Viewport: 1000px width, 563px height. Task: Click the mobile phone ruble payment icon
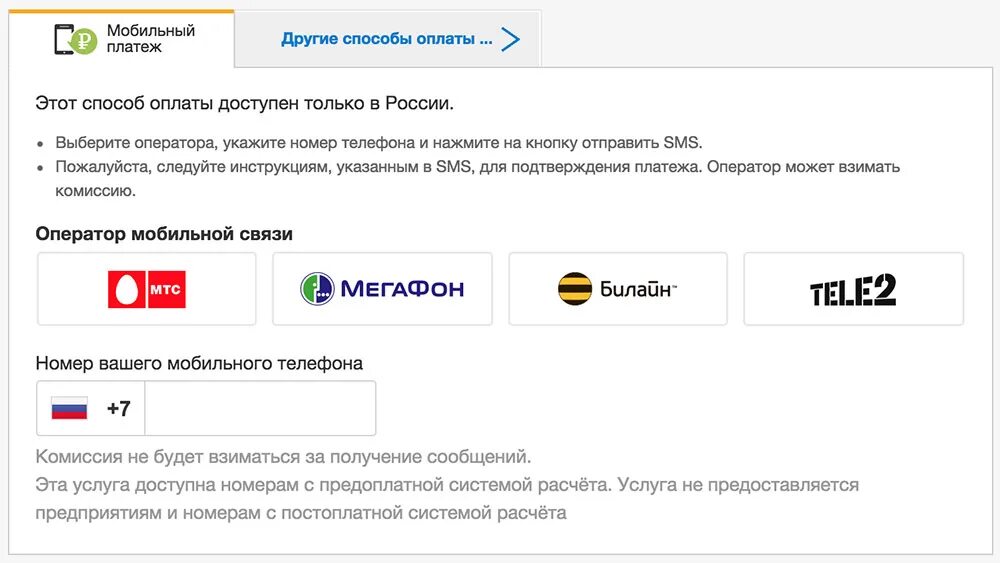click(x=76, y=39)
